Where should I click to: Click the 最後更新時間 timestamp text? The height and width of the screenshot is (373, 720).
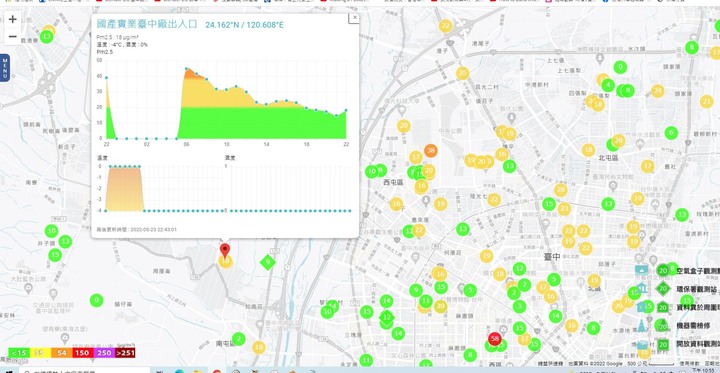pyautogui.click(x=136, y=229)
